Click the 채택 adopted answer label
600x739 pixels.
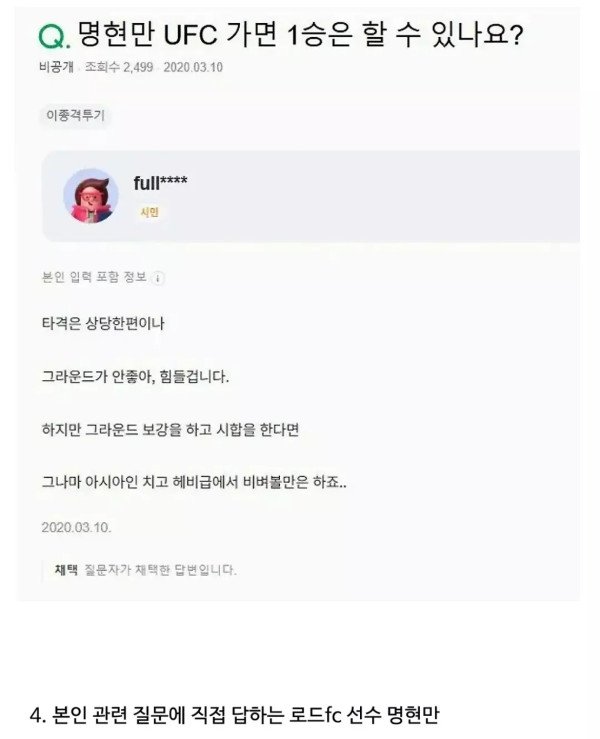click(x=66, y=570)
